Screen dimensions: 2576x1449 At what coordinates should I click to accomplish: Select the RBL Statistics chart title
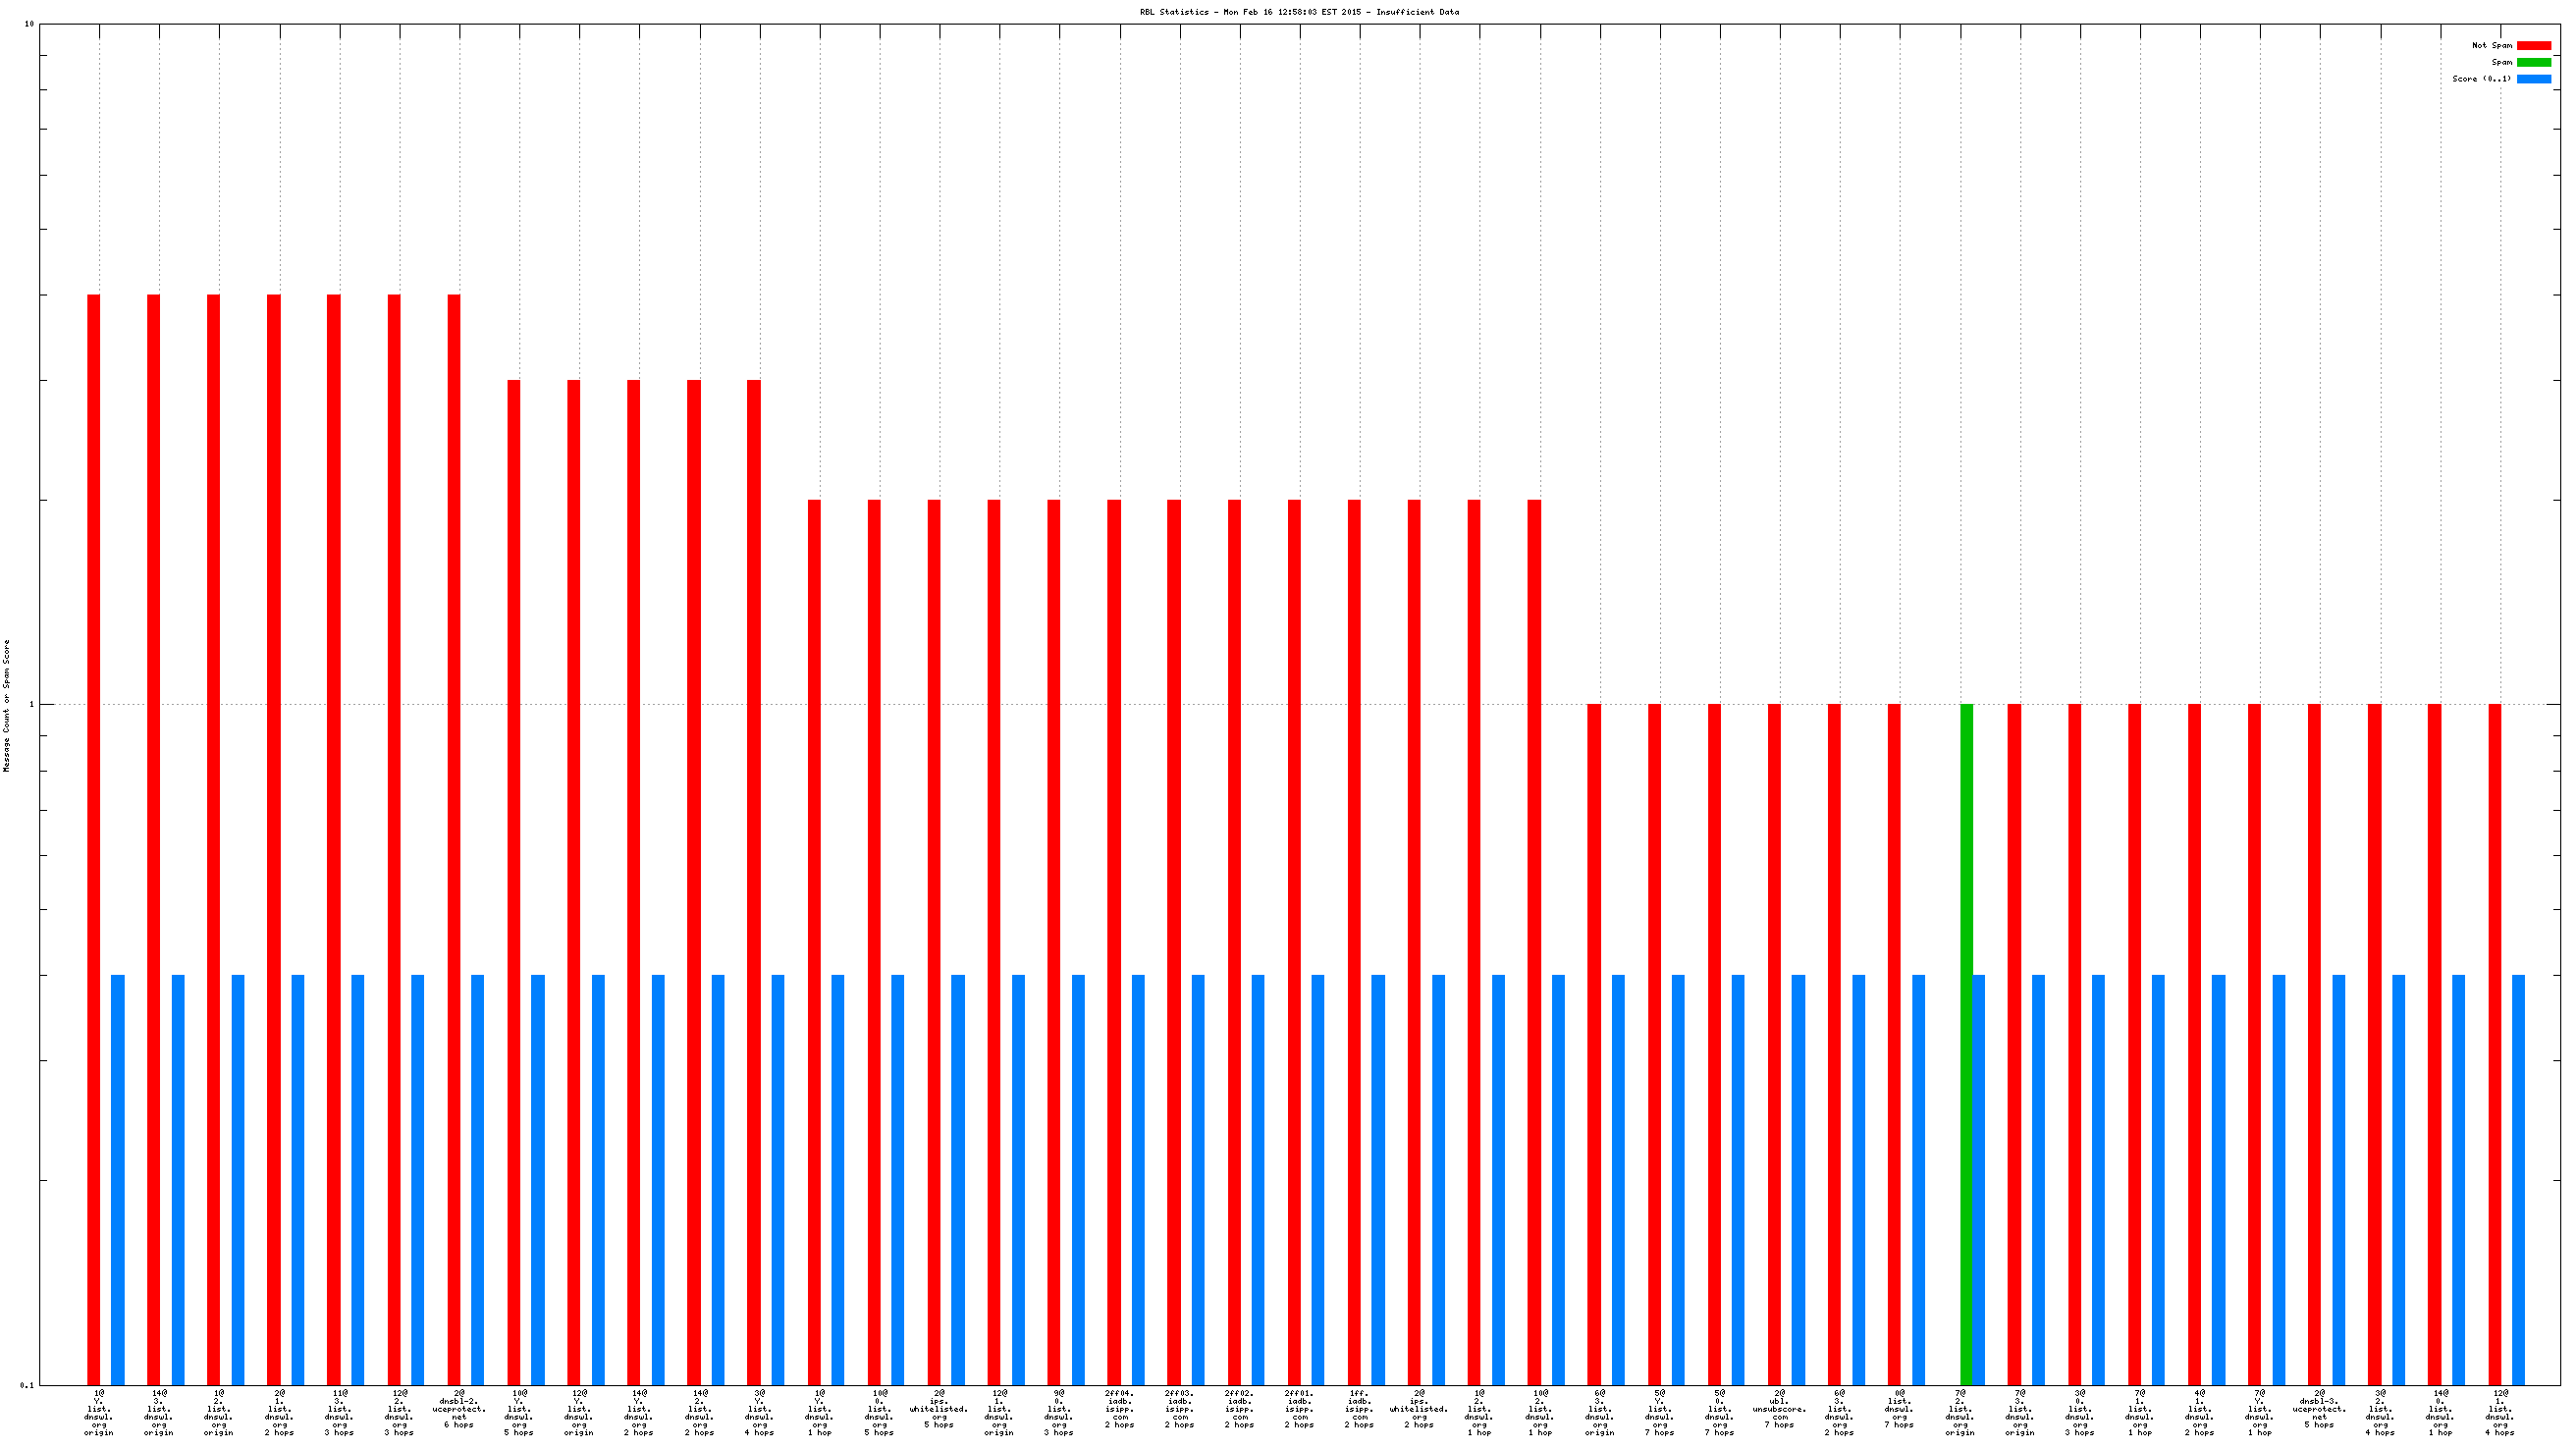coord(1299,12)
